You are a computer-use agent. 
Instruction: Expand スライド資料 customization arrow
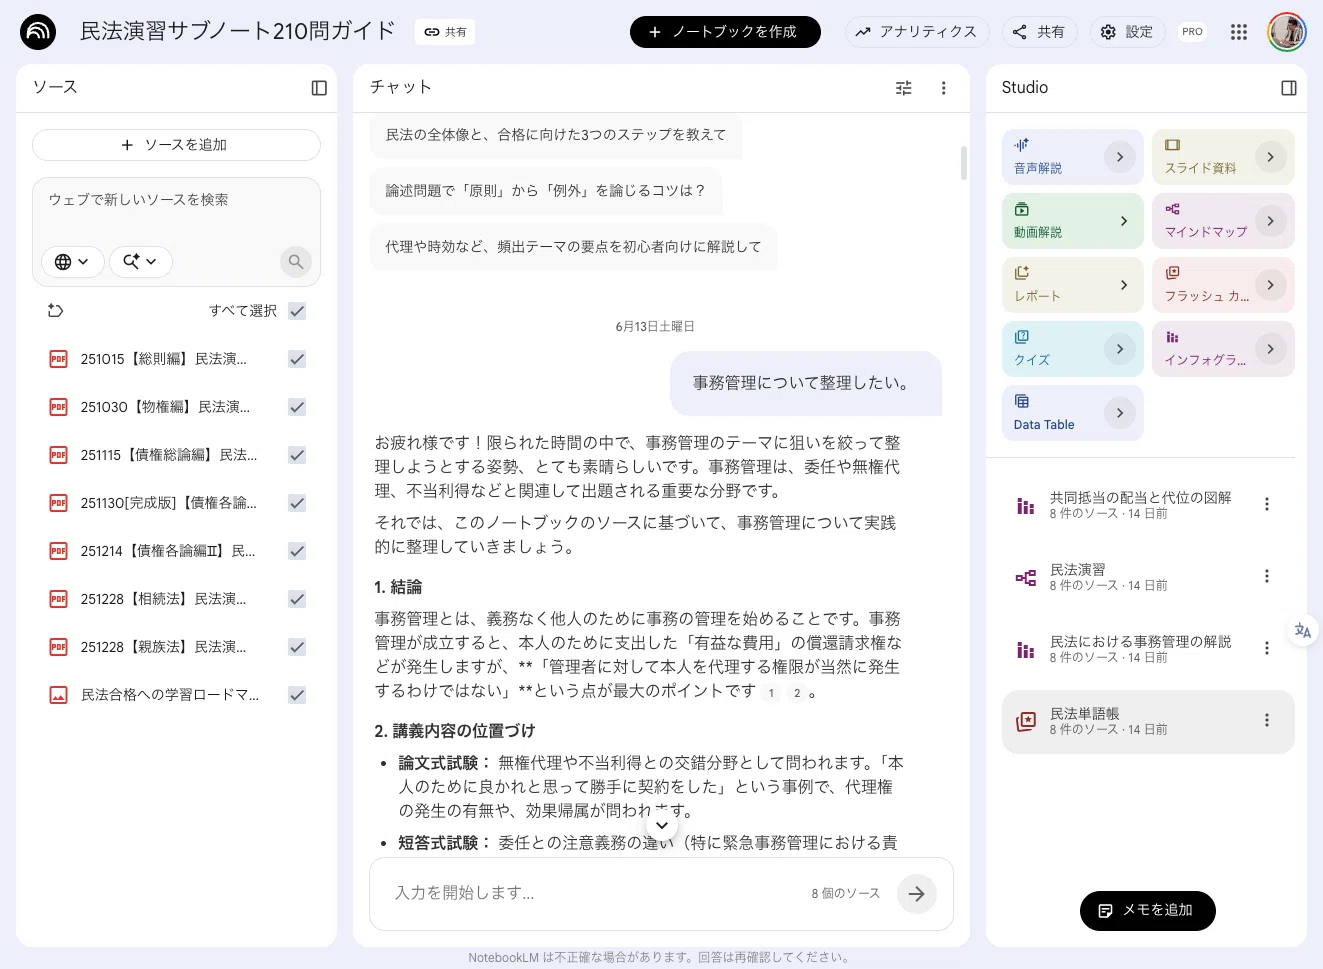point(1270,157)
